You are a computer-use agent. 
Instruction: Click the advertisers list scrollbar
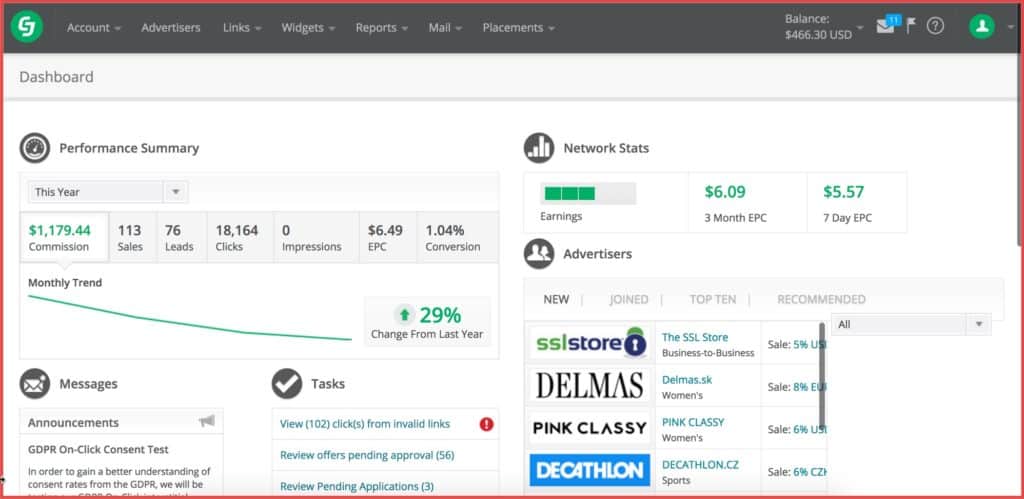point(822,374)
